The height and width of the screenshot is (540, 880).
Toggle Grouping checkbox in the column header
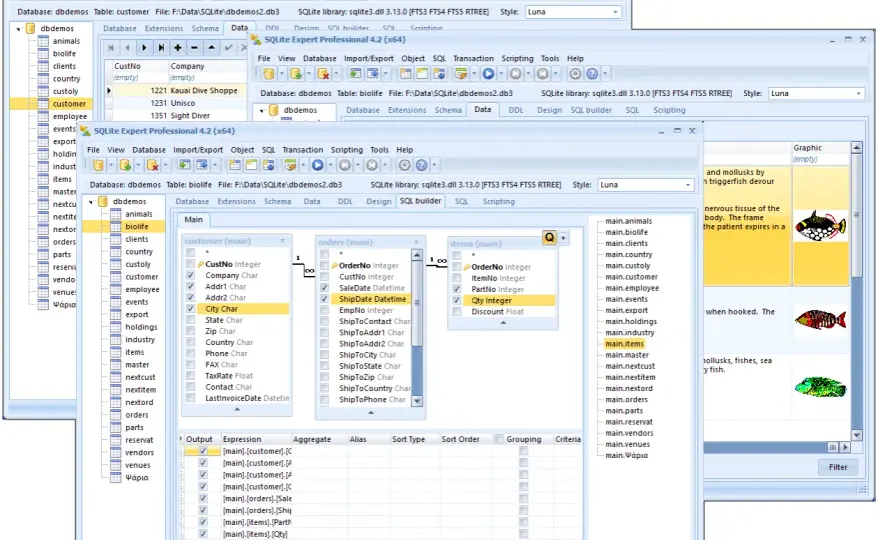tap(499, 439)
